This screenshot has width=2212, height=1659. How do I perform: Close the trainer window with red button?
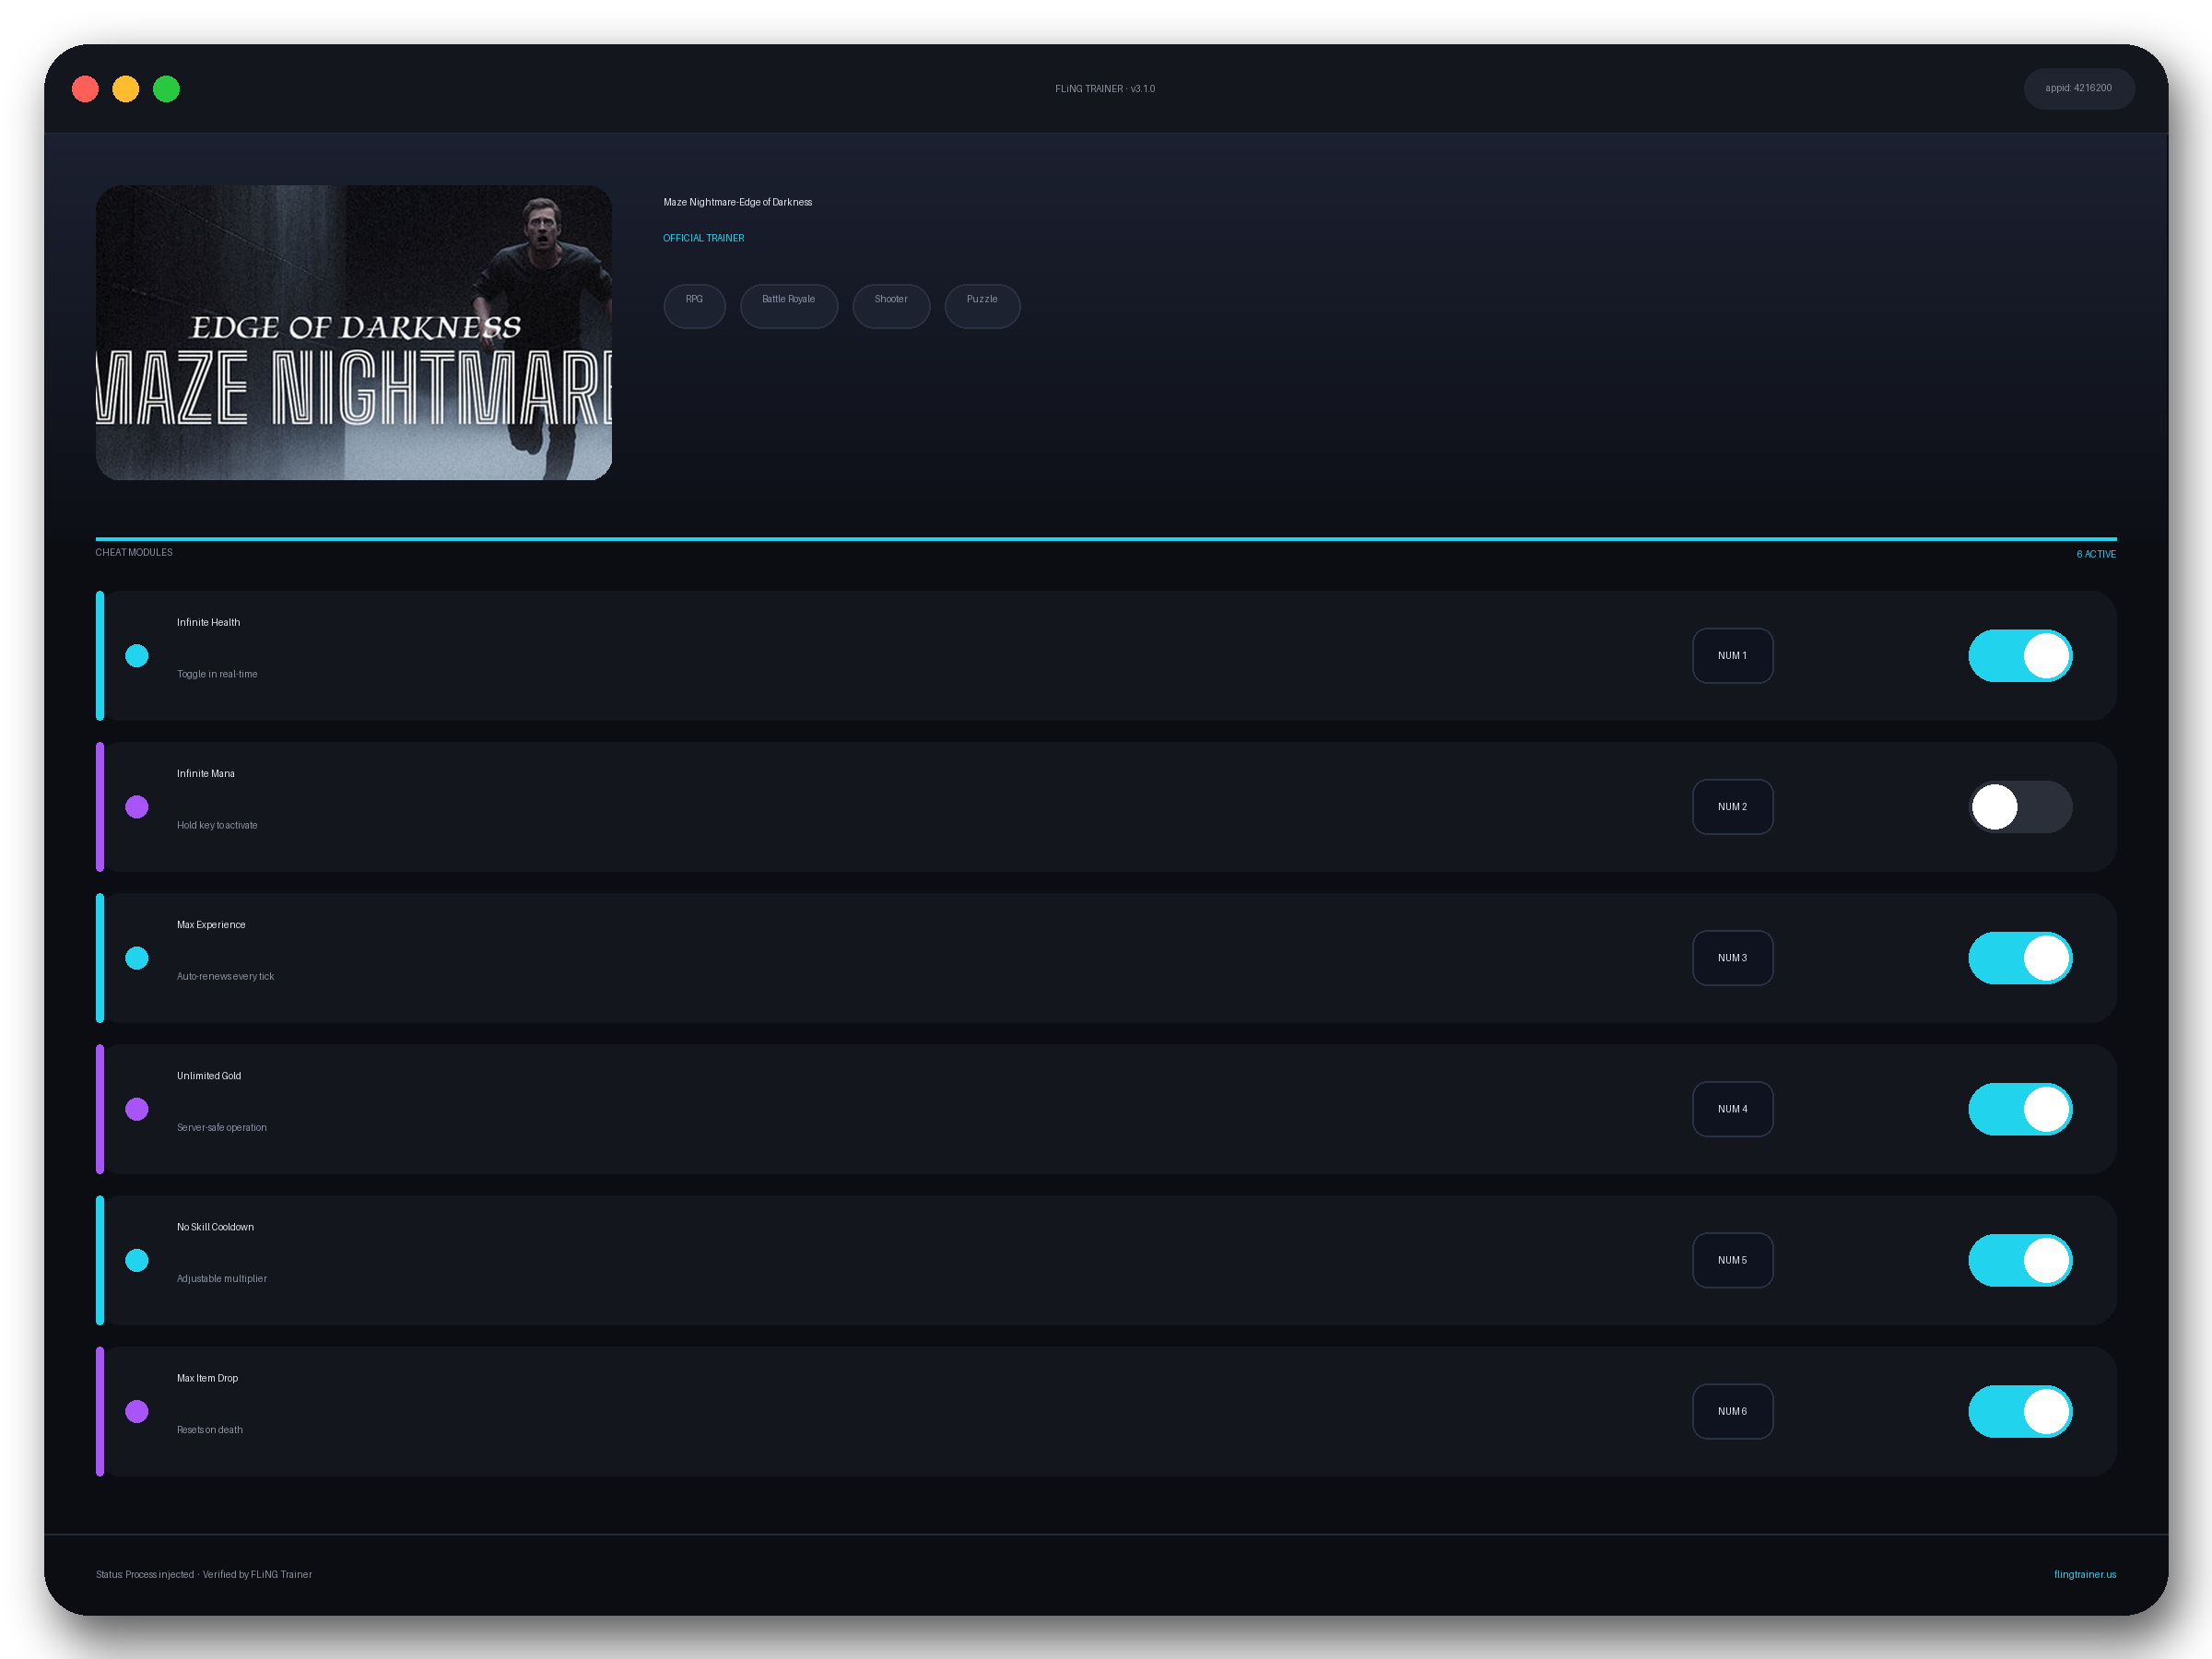tap(85, 89)
